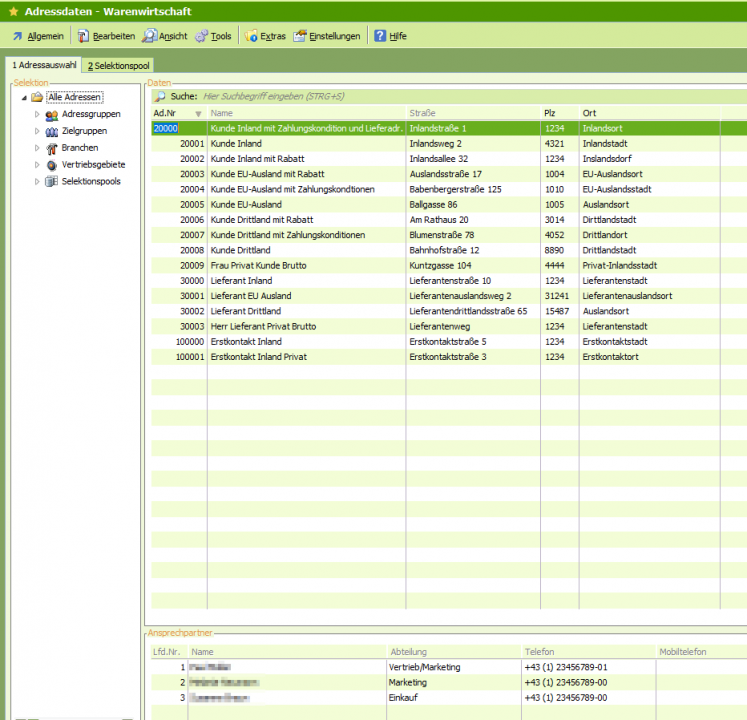Select row Erstkontakt Inland Privat
The width and height of the screenshot is (747, 720).
(449, 357)
